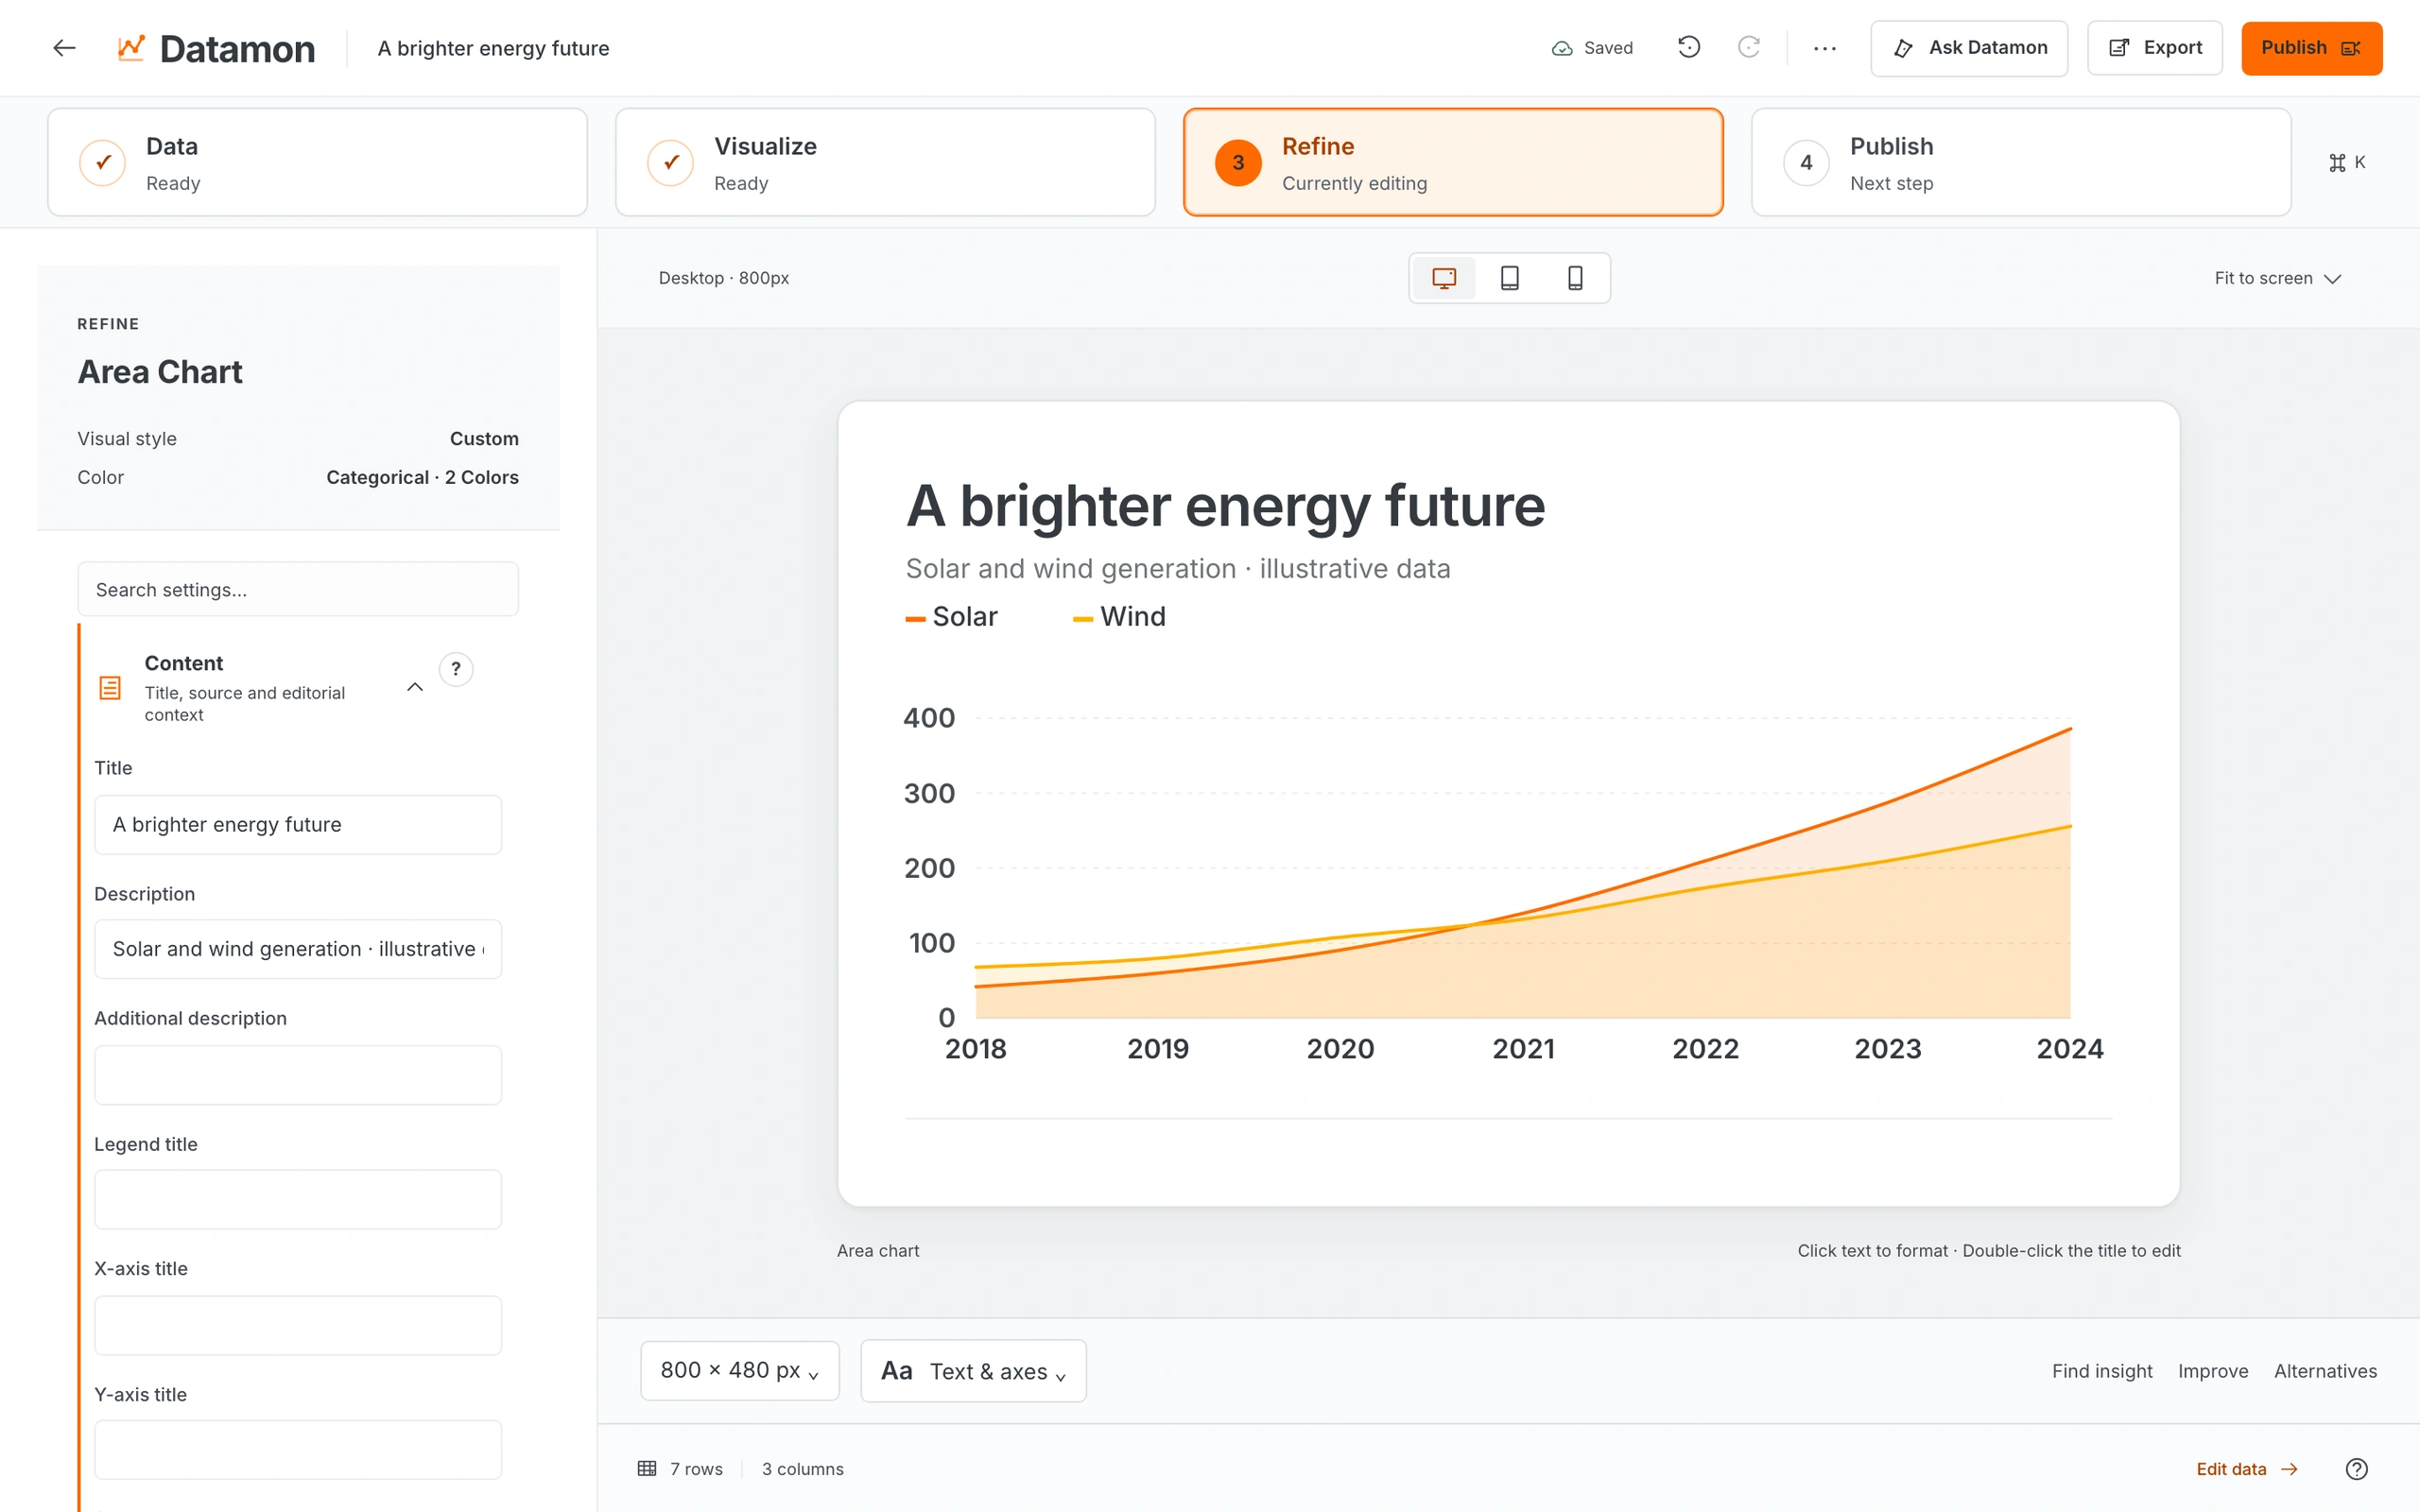Click the redo icon

(1749, 47)
